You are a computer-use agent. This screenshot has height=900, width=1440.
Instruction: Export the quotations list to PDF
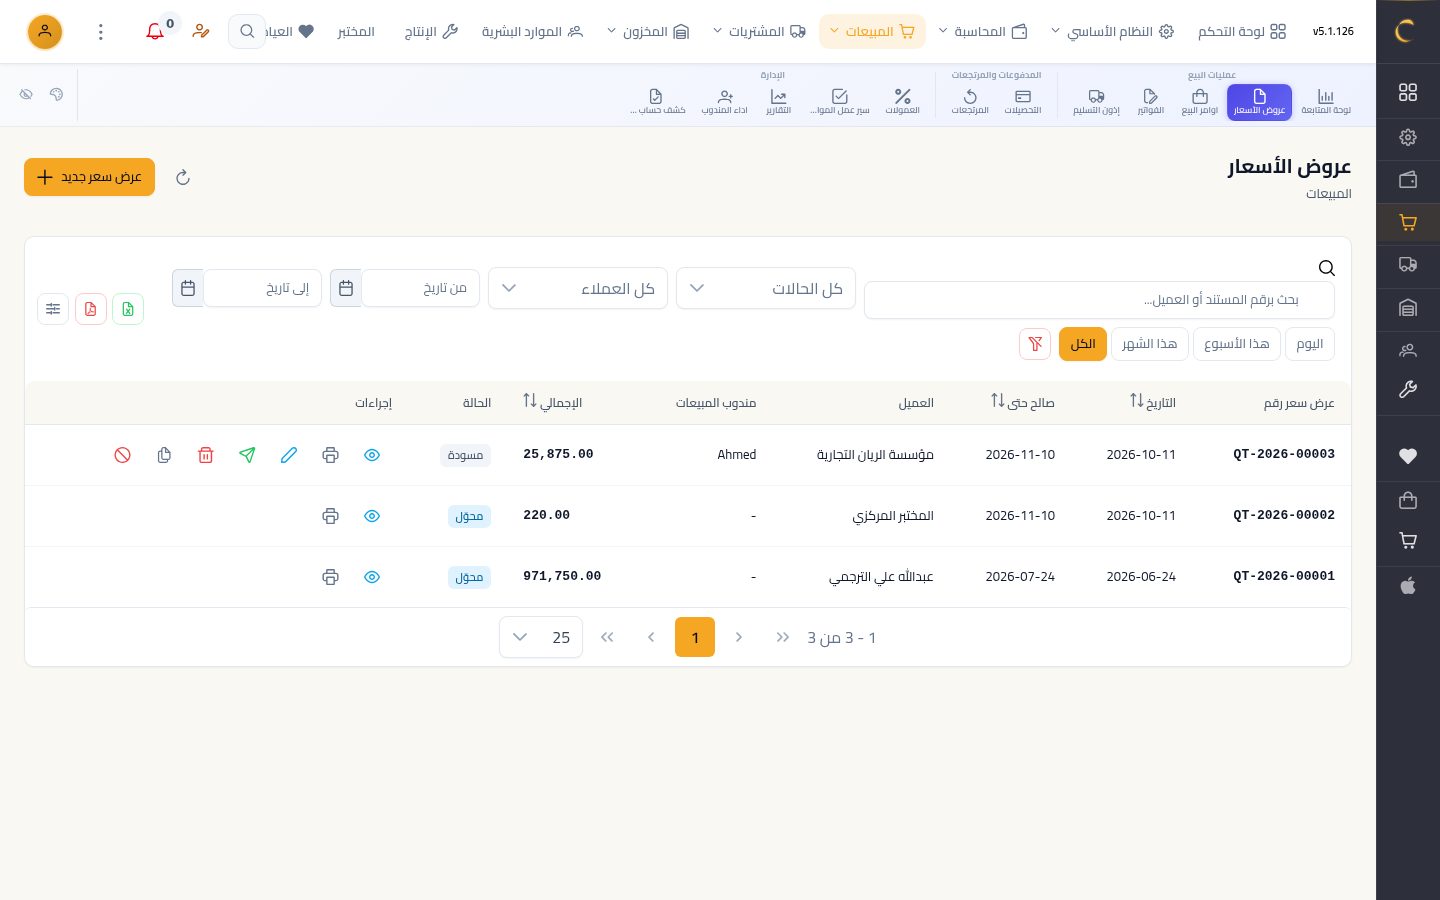(x=90, y=309)
